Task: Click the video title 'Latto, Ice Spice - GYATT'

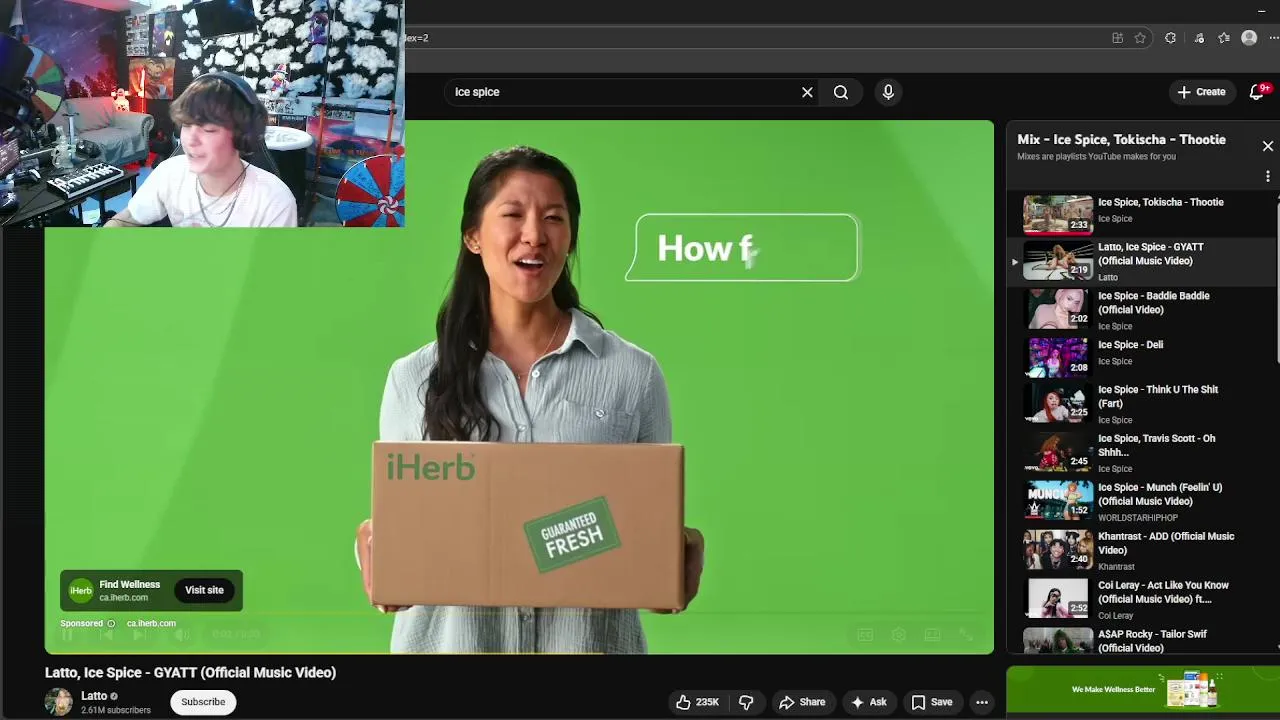Action: click(190, 673)
